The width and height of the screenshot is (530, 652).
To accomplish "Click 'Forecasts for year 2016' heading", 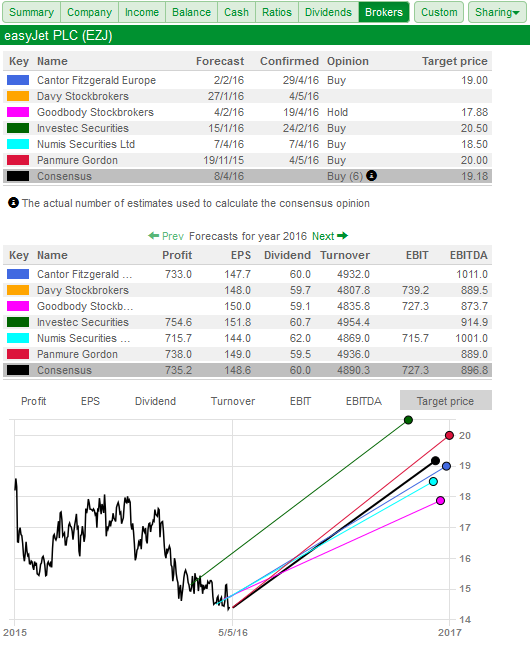I will (248, 236).
